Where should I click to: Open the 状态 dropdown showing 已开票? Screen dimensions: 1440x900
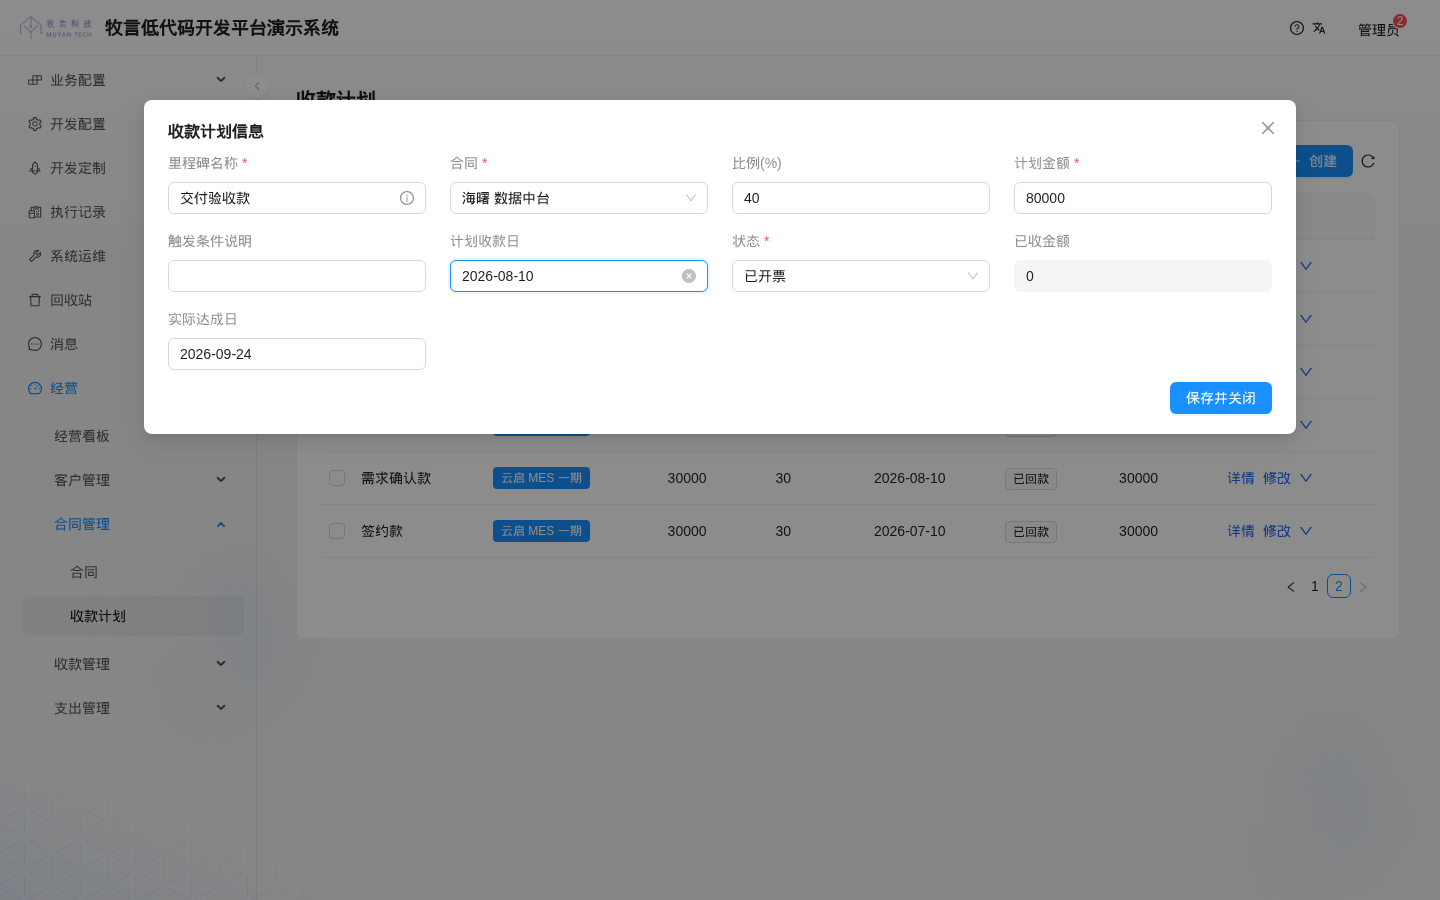pyautogui.click(x=861, y=276)
